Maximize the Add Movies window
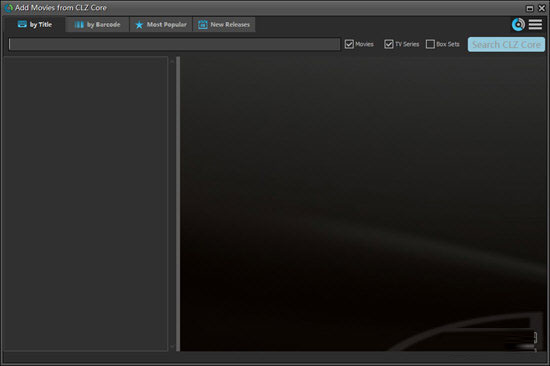The image size is (550, 366). pos(530,8)
